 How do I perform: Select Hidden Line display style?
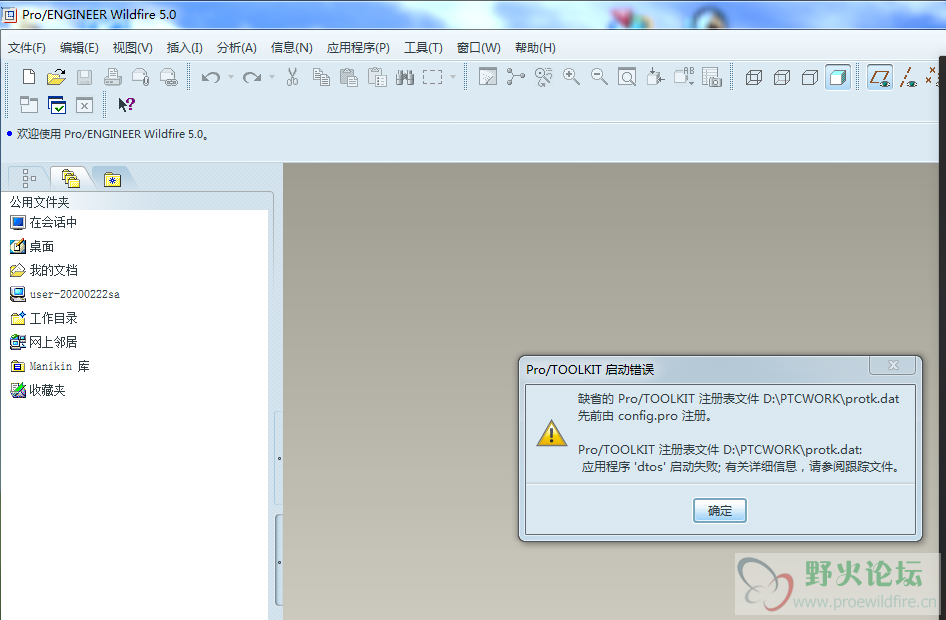point(782,77)
